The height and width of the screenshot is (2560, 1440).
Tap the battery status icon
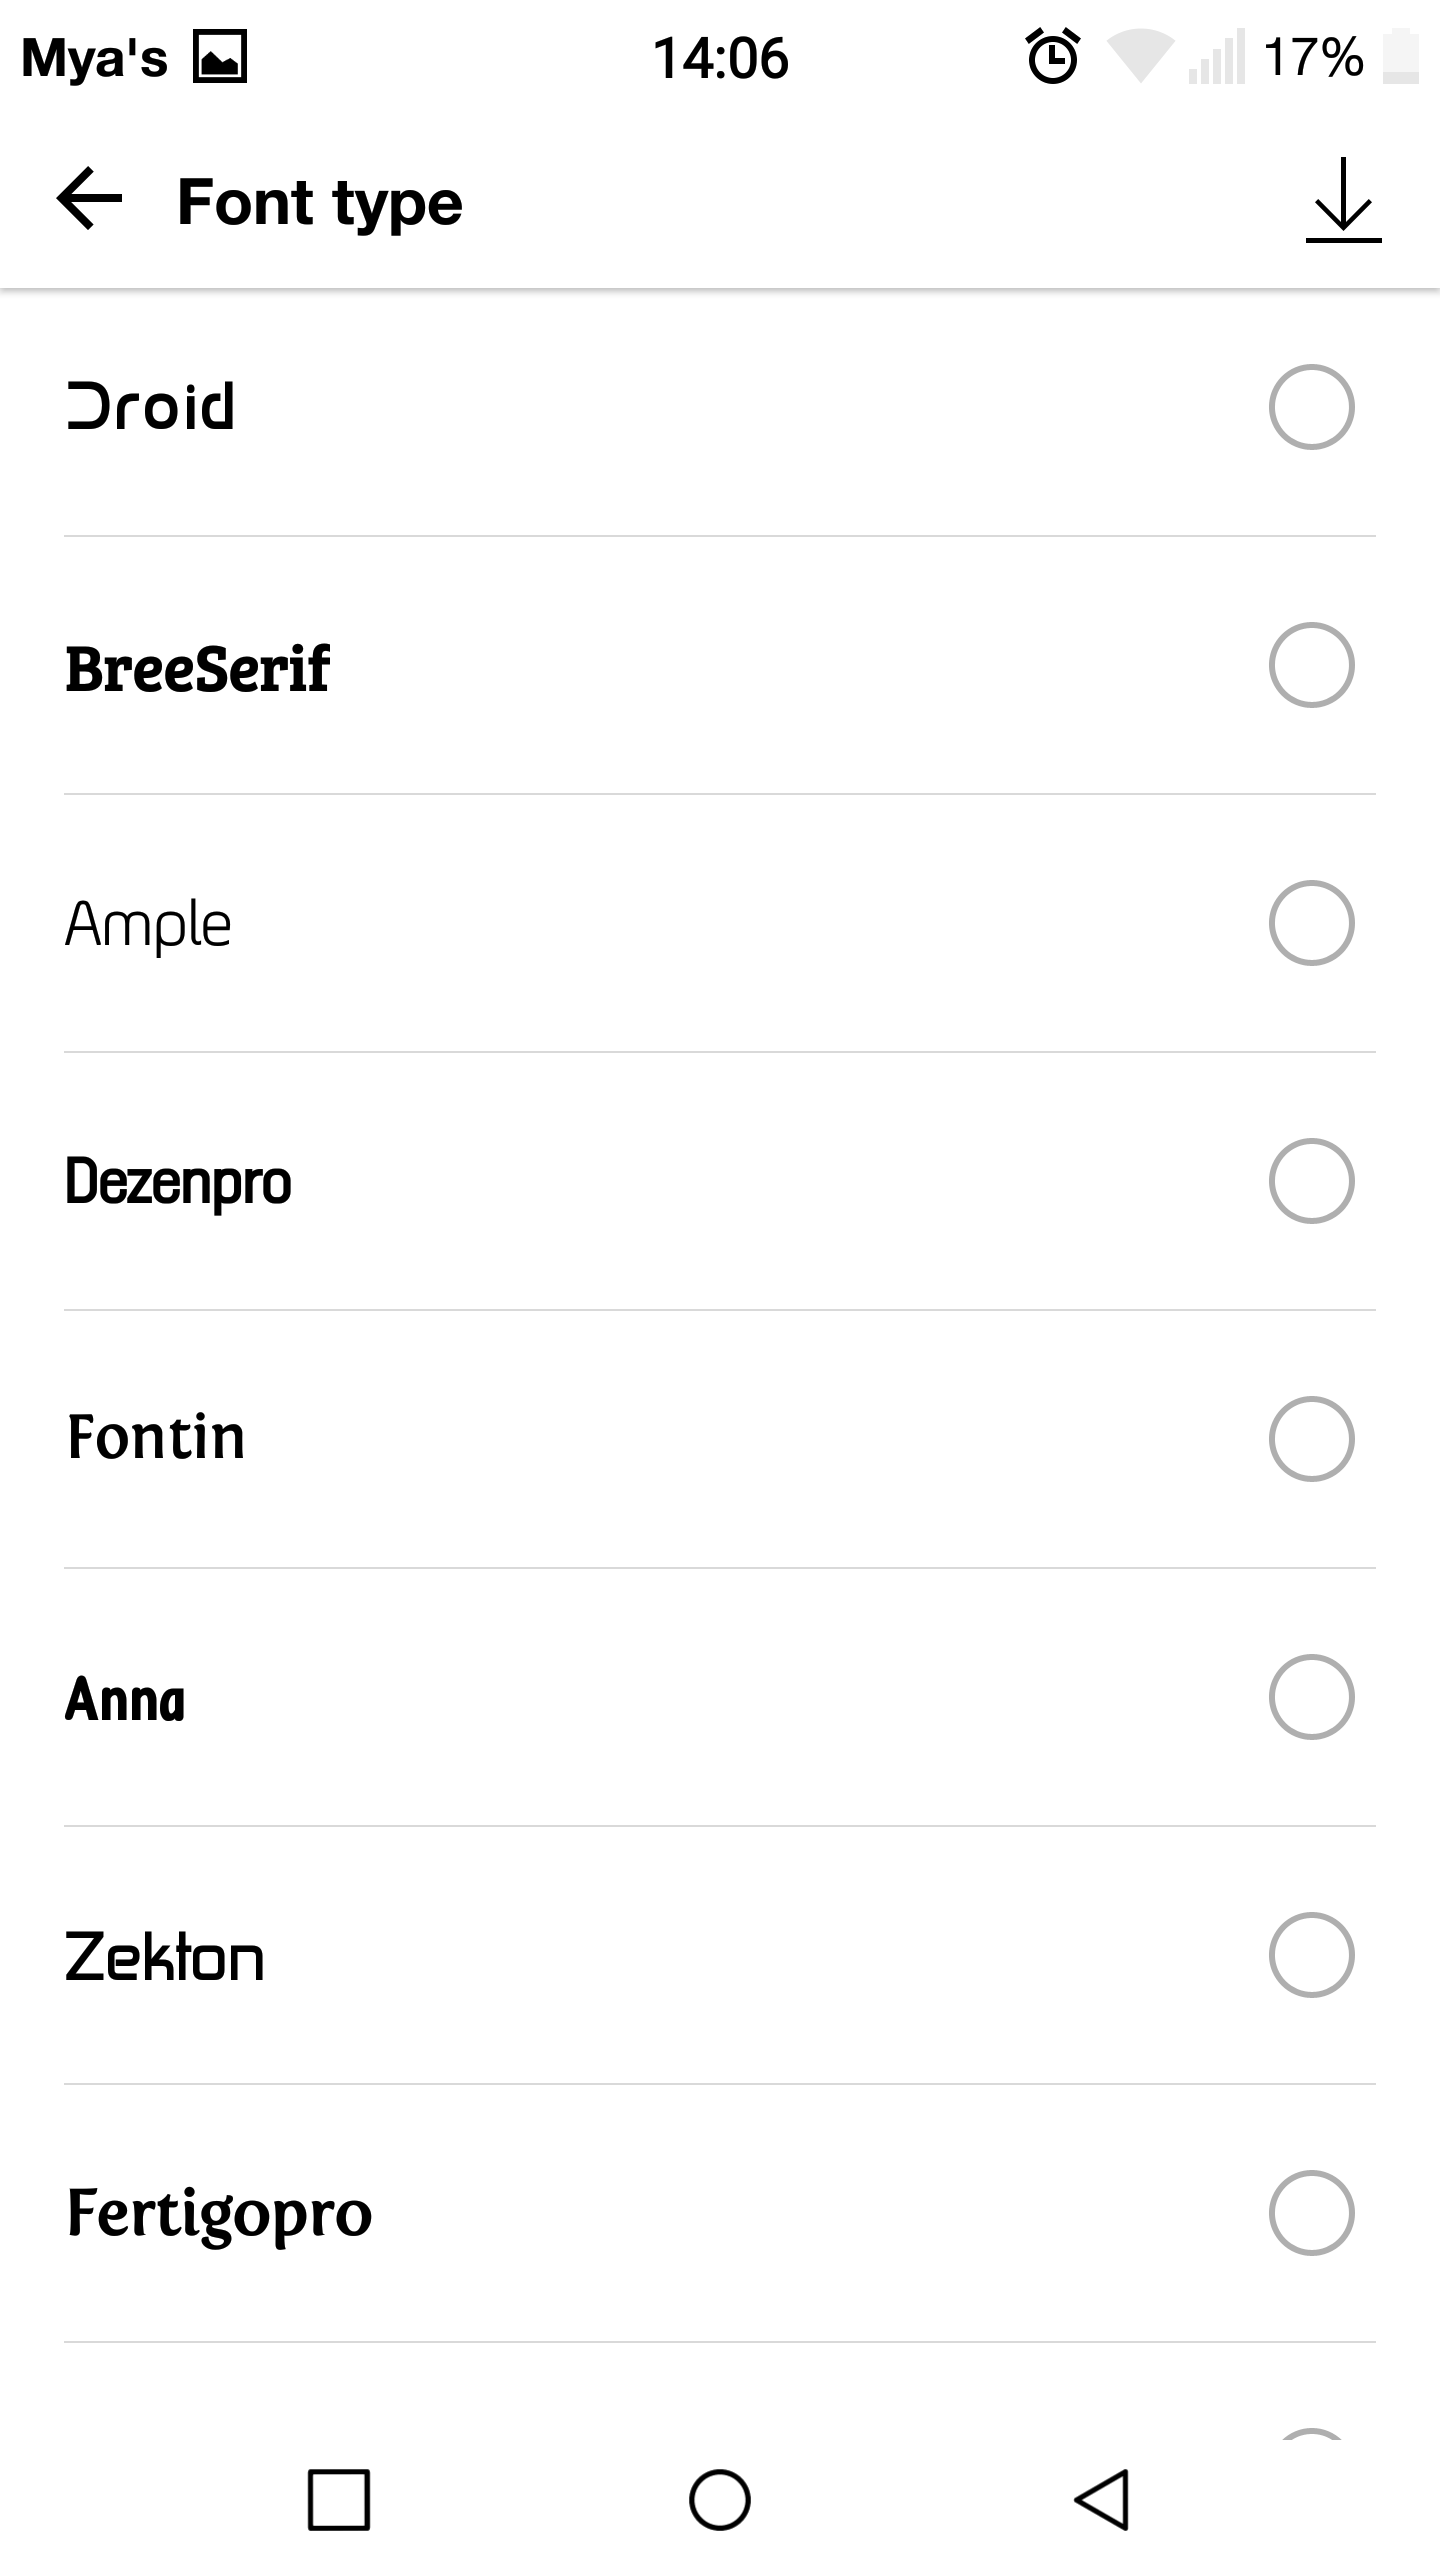1401,57
